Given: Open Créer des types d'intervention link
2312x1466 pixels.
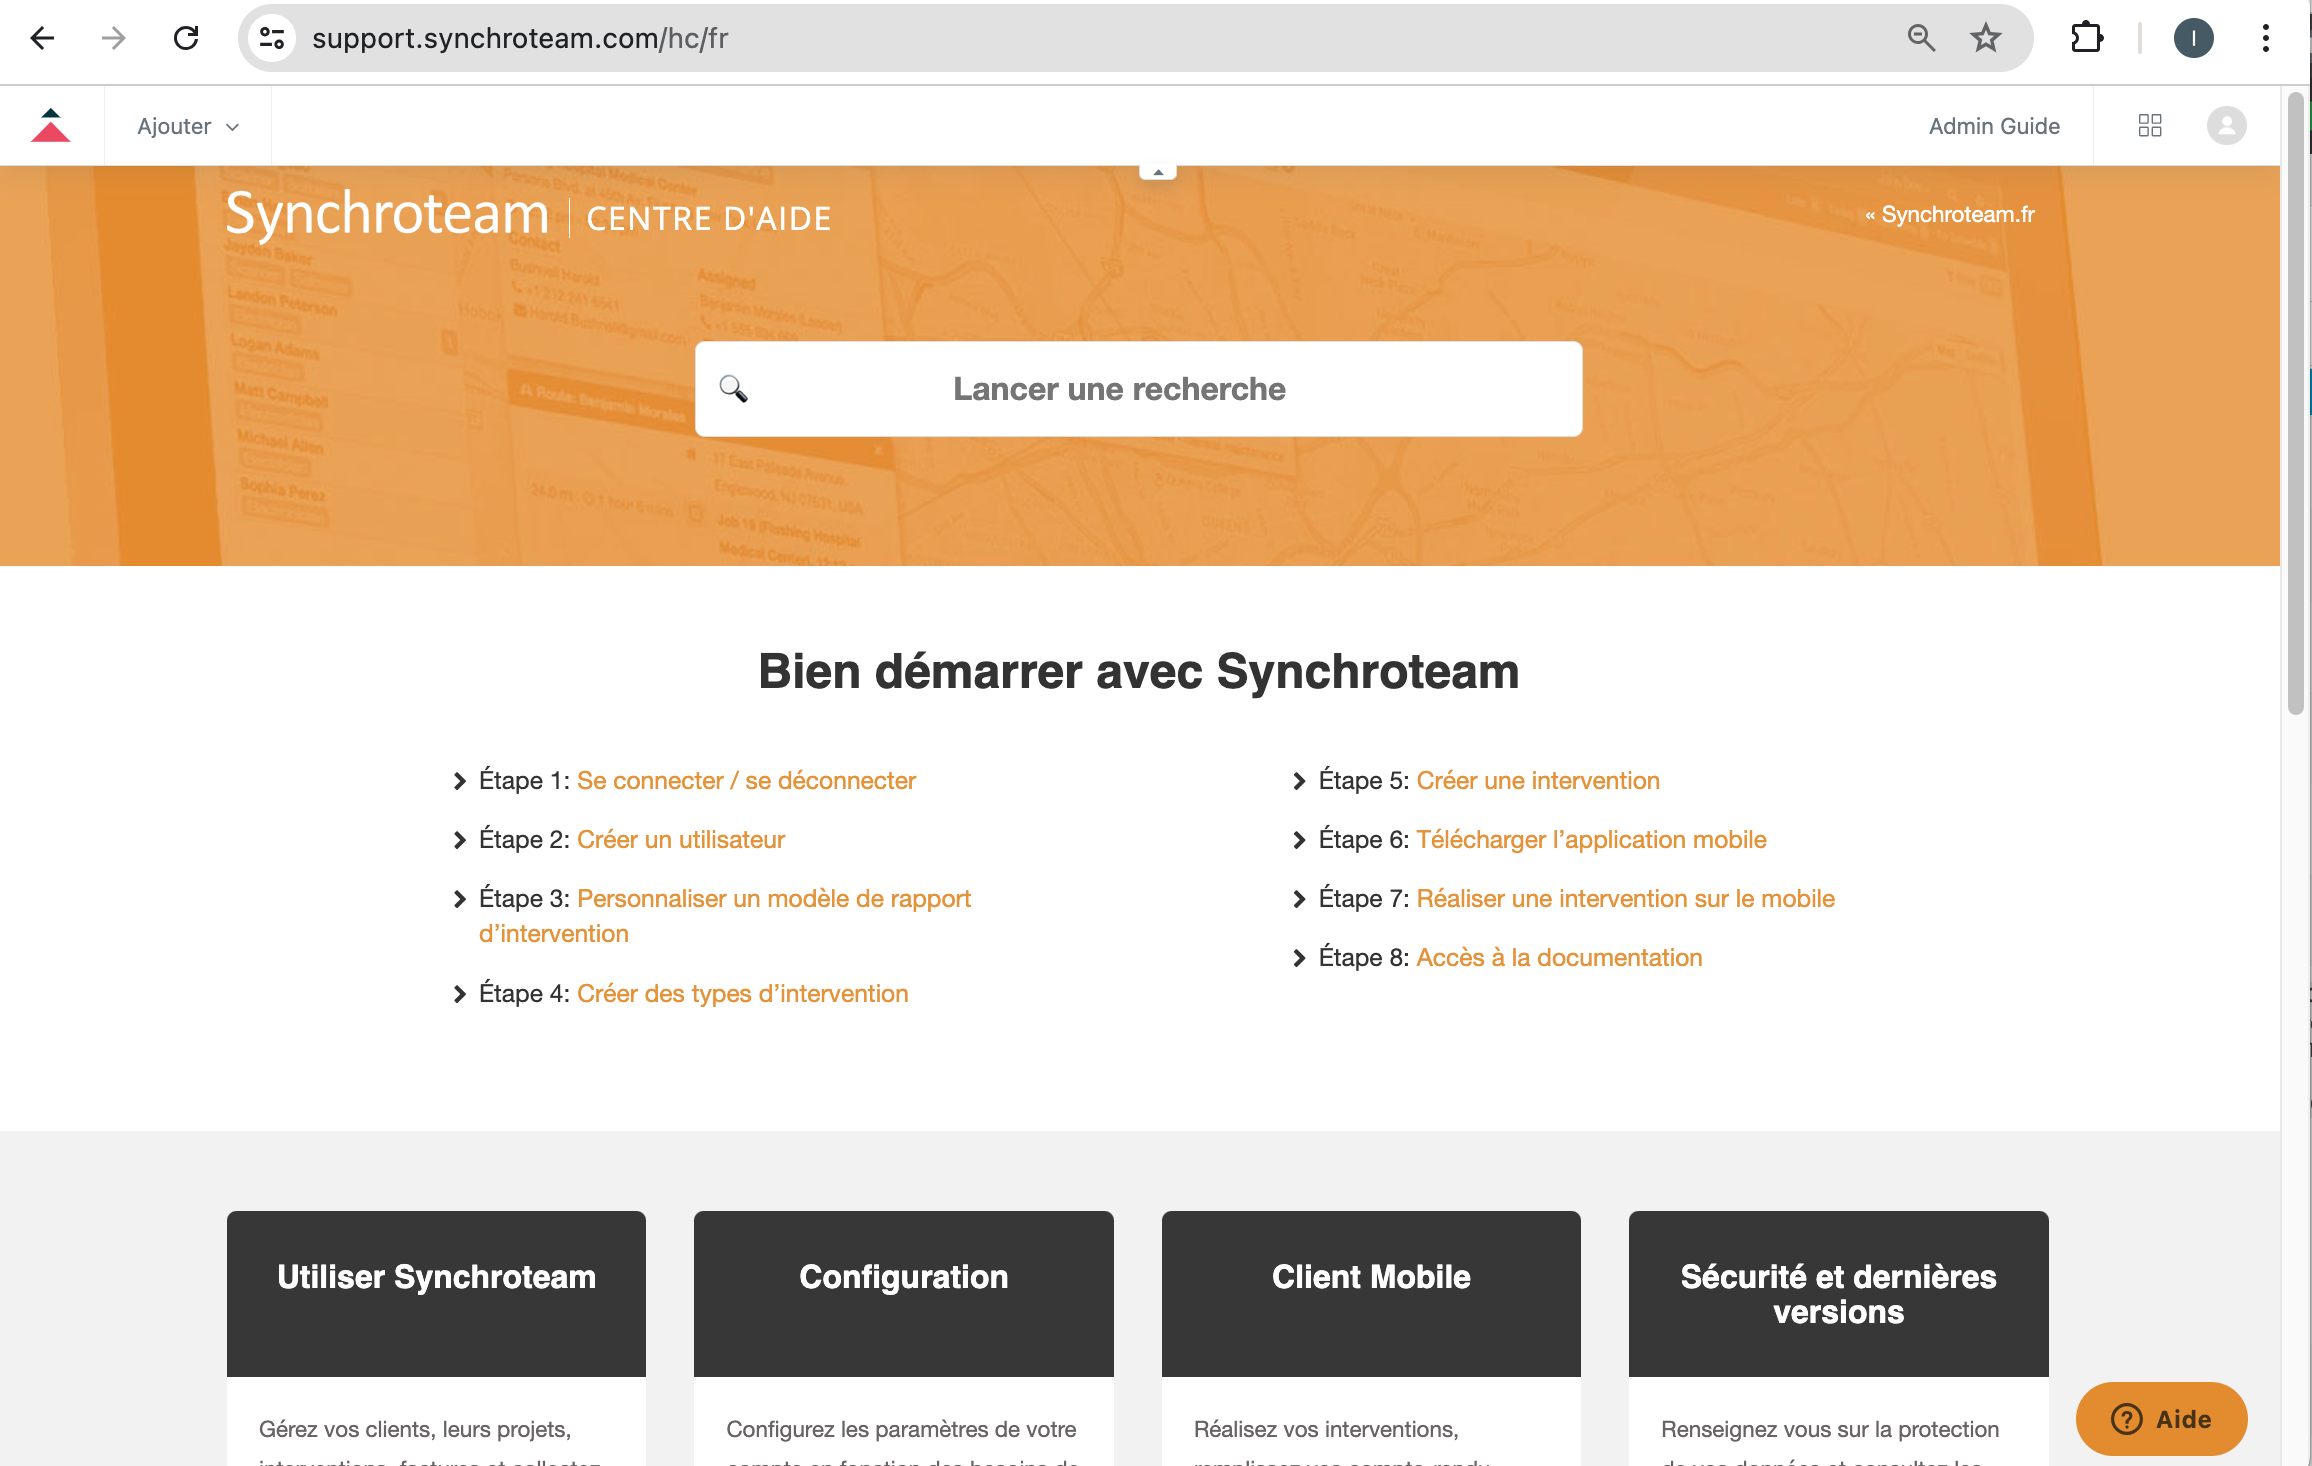Looking at the screenshot, I should click(742, 994).
